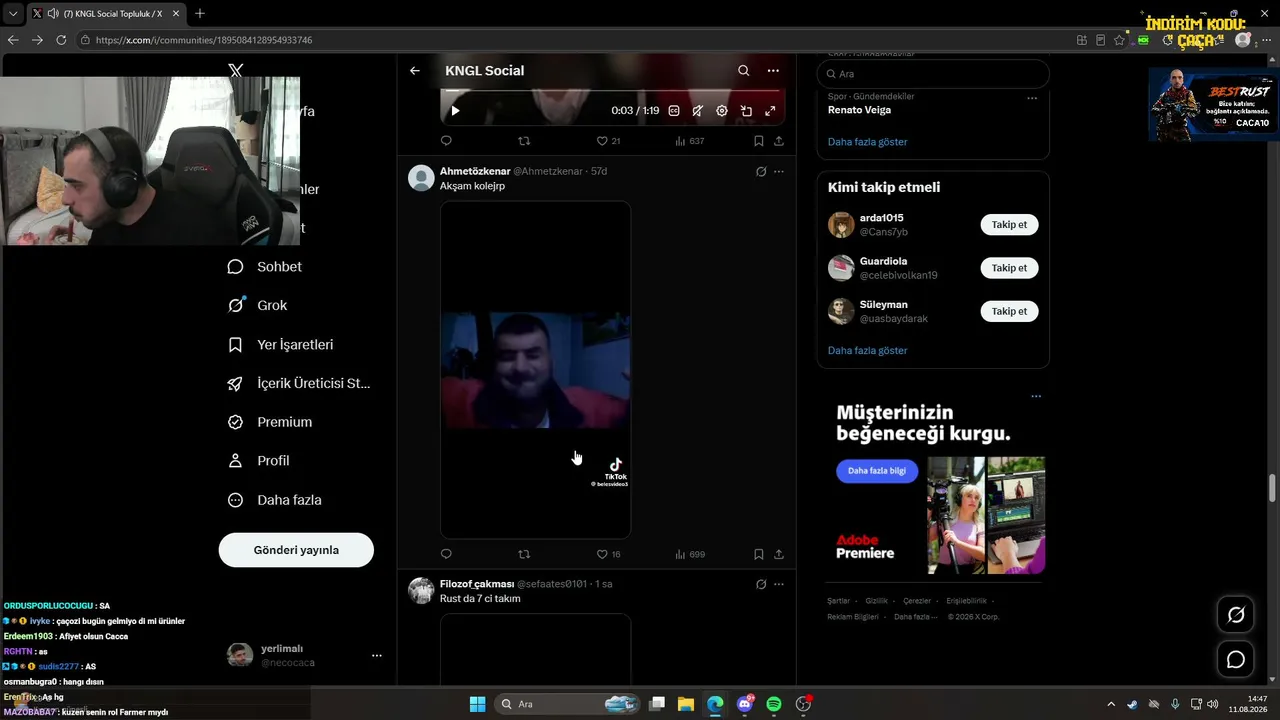Image resolution: width=1280 pixels, height=720 pixels.
Task: Search within KNGL Social community
Action: tap(743, 71)
